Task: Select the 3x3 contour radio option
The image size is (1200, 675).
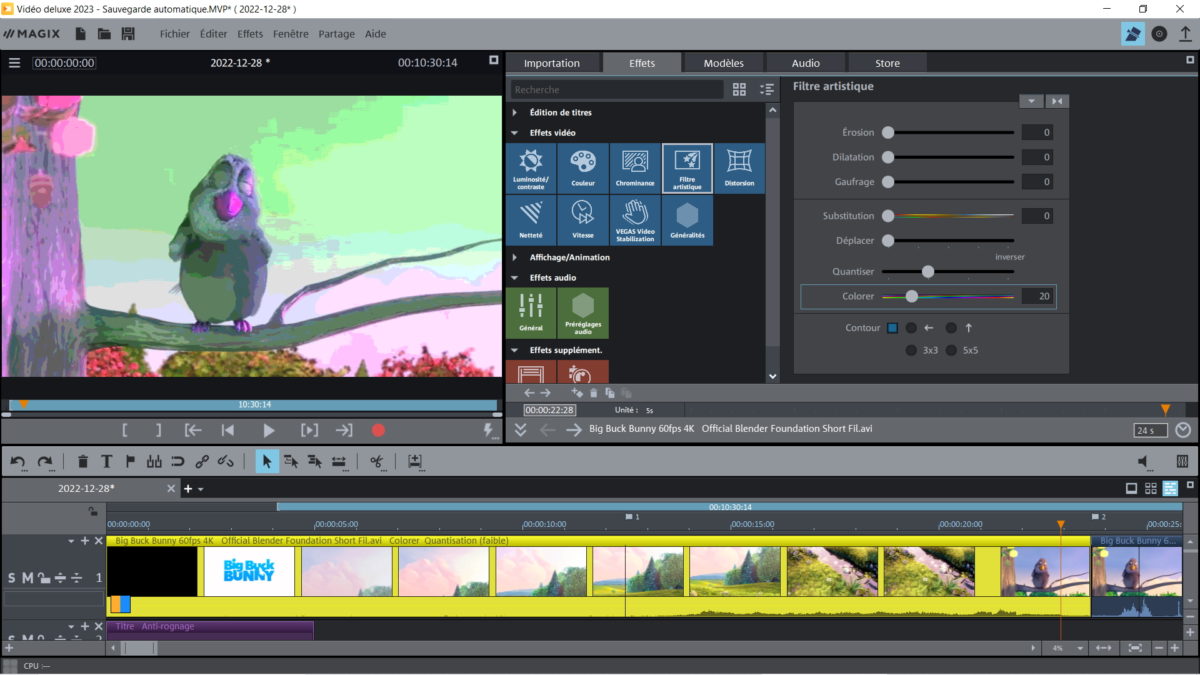Action: [911, 350]
